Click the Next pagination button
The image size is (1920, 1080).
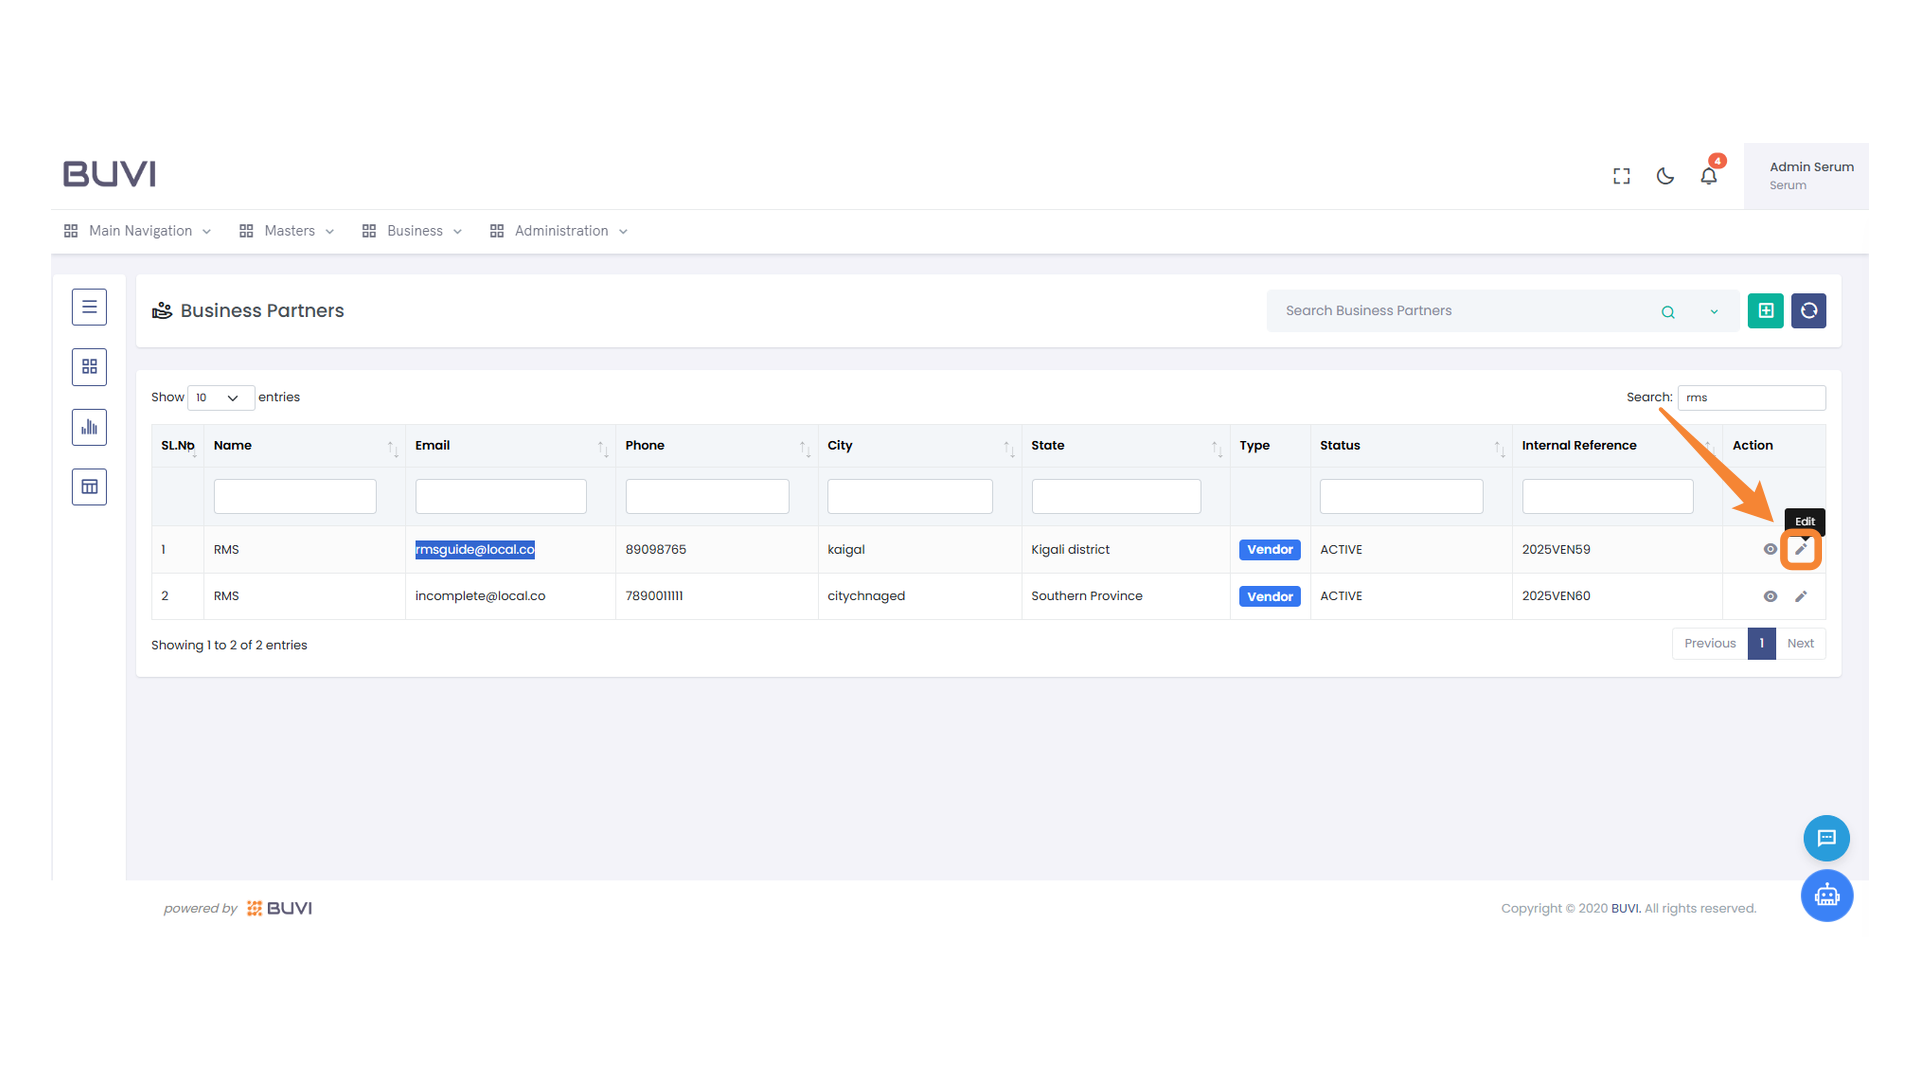pos(1800,643)
